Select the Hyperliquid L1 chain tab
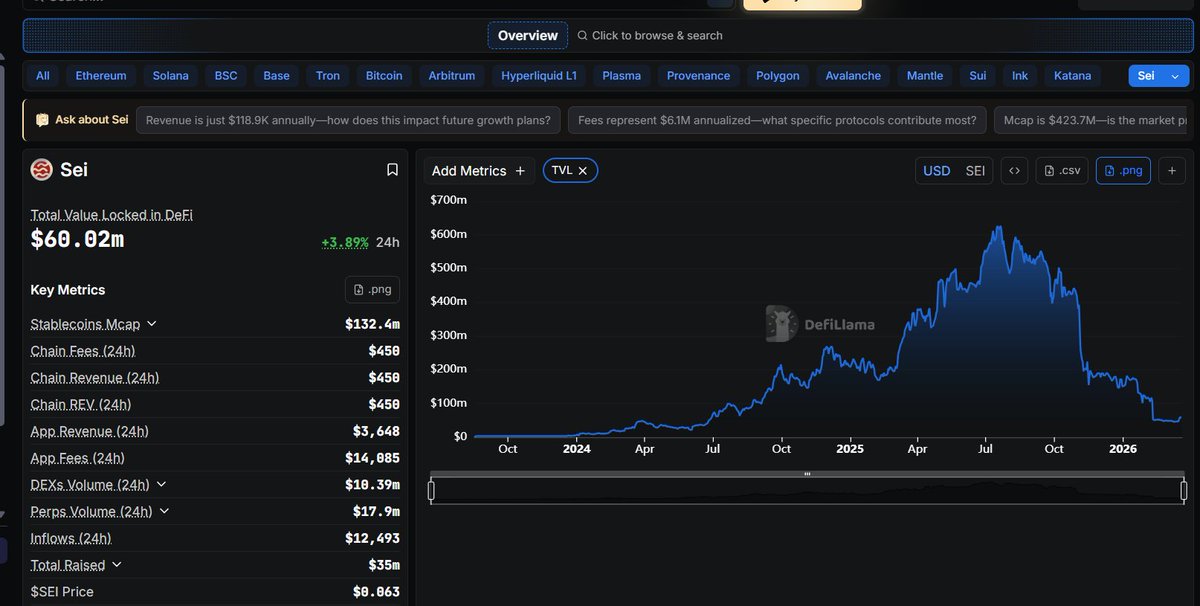The image size is (1200, 606). pos(539,76)
